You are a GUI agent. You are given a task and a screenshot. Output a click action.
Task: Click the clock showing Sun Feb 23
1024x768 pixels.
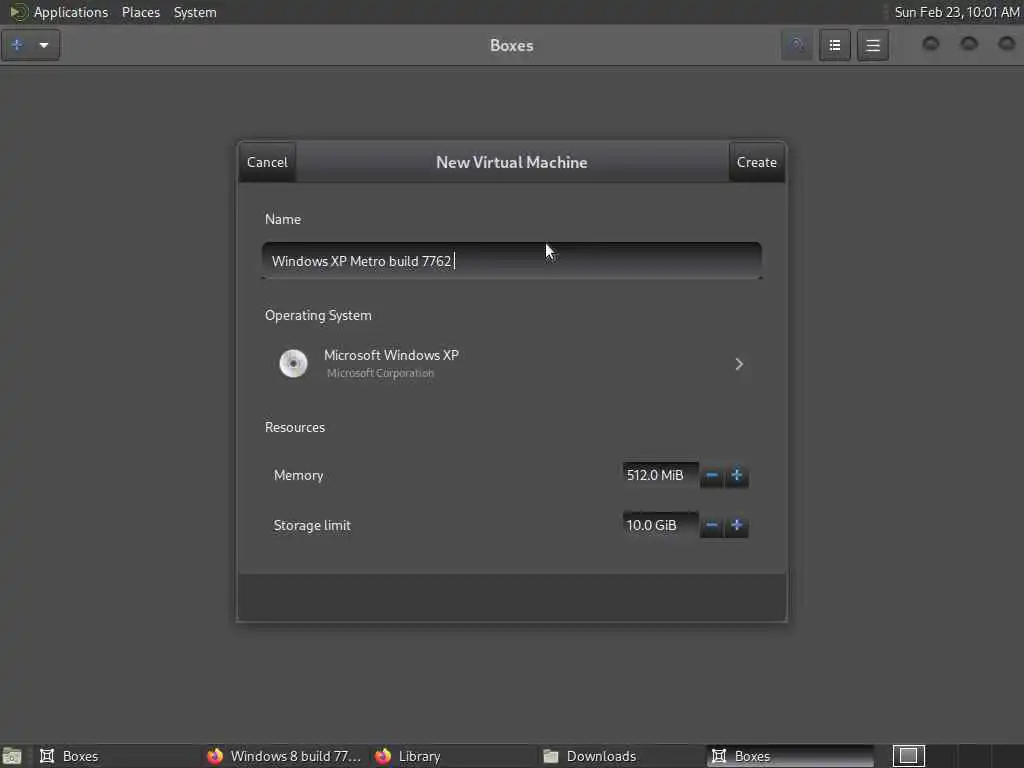coord(957,12)
